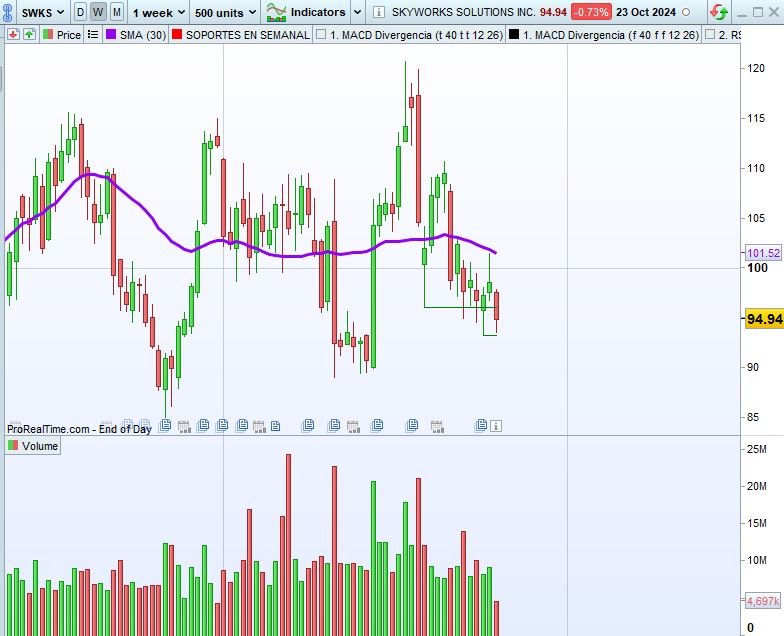Viewport: 784px width, 636px height.
Task: Enable MACD Divergencia (t 40 t t 12 26) checkbox
Action: pos(321,34)
